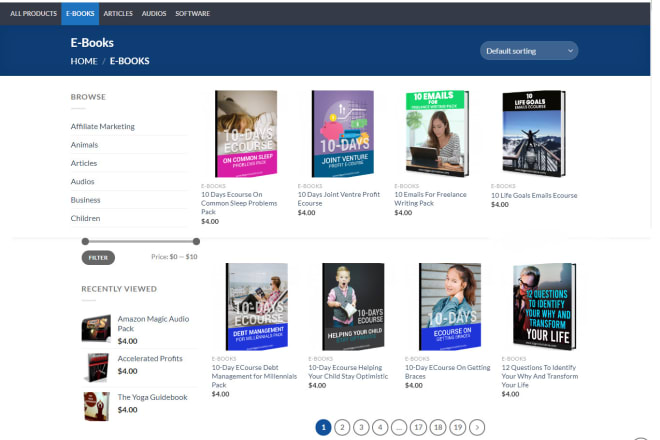
Task: Browse the Articles category in sidebar
Action: click(x=84, y=163)
